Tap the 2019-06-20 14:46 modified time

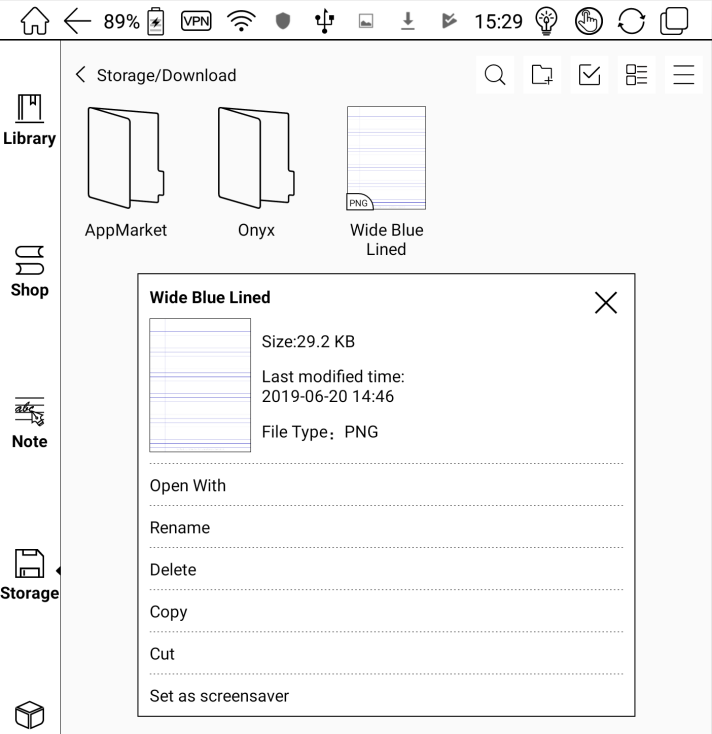pyautogui.click(x=328, y=396)
